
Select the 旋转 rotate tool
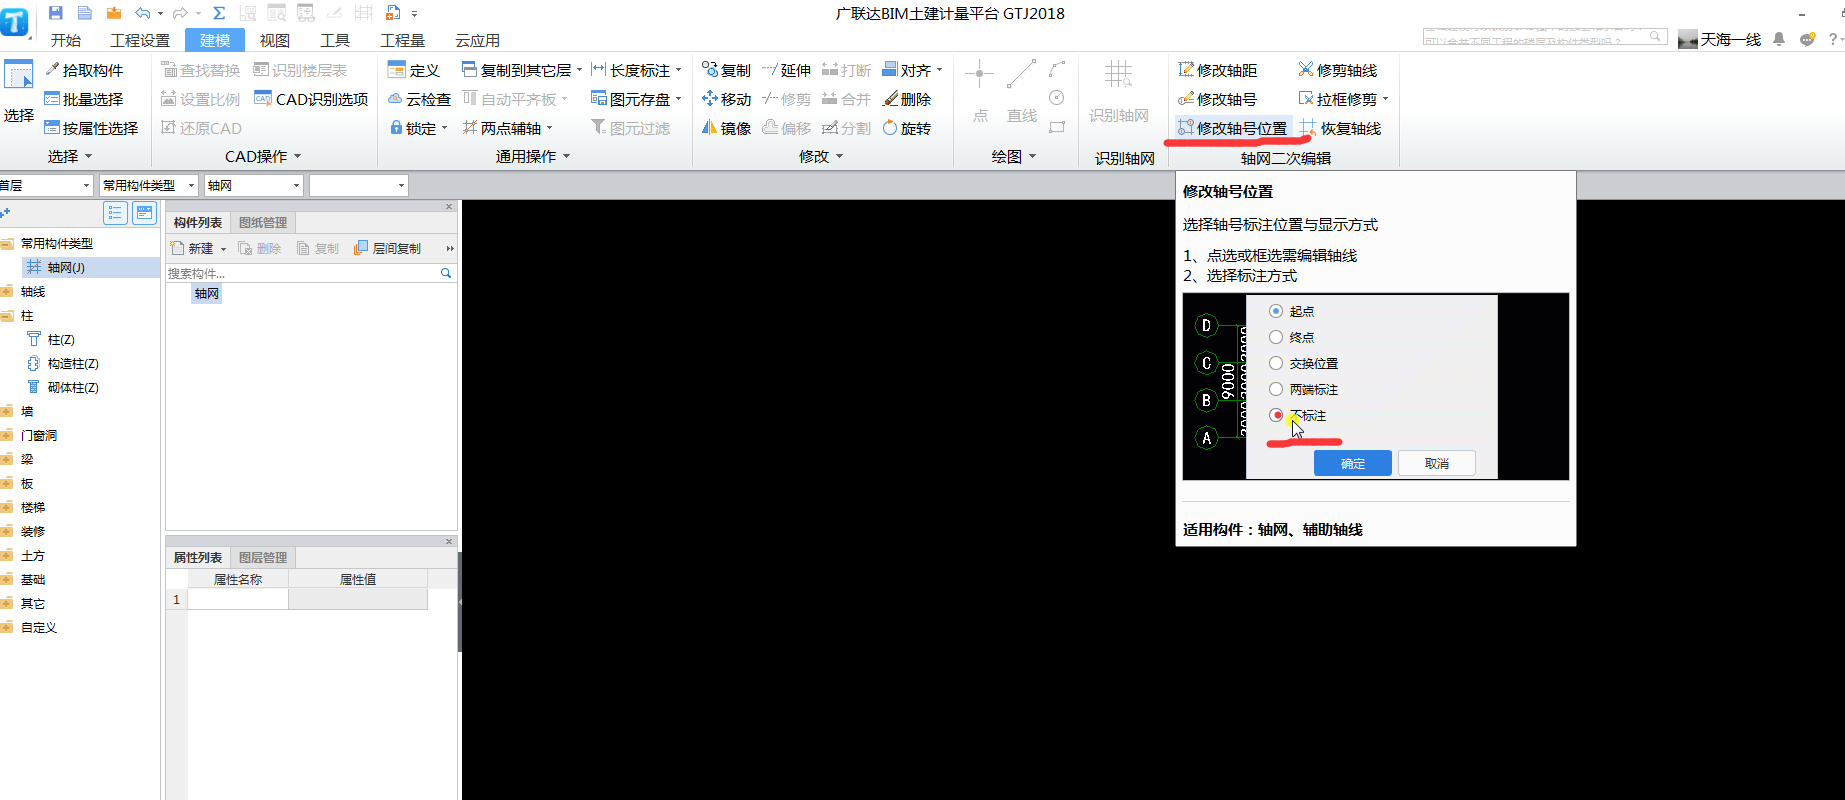907,128
